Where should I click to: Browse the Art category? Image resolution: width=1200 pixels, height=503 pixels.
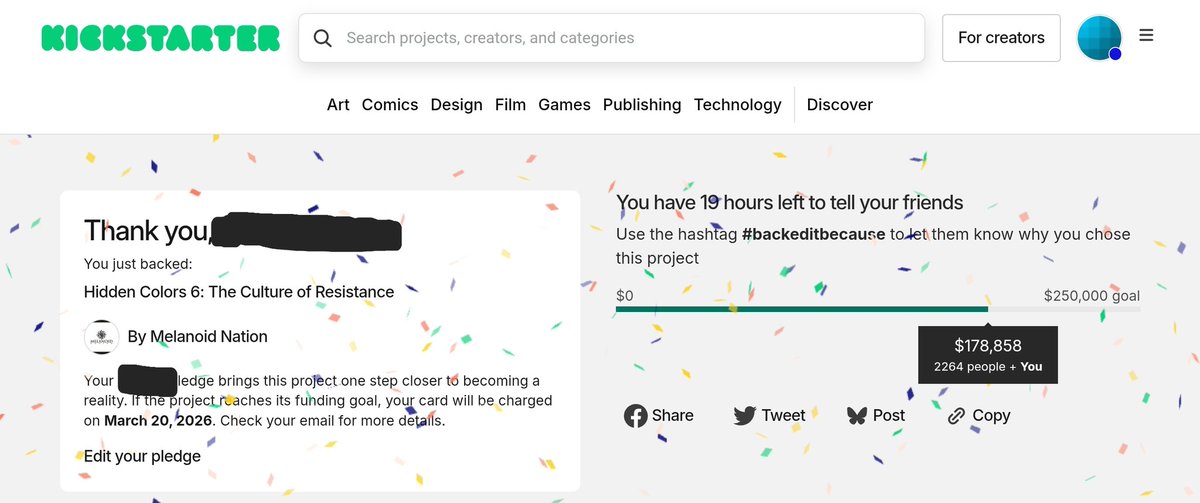(338, 104)
